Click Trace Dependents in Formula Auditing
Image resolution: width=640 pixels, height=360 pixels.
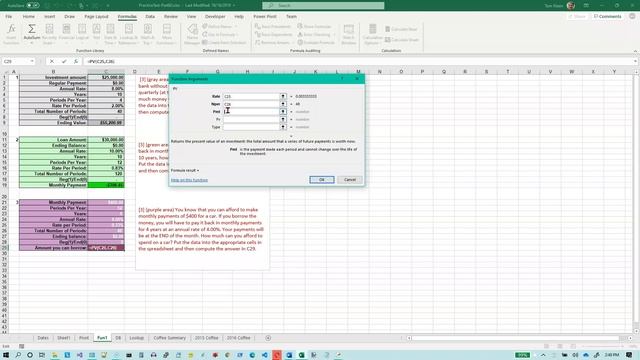(273, 35)
